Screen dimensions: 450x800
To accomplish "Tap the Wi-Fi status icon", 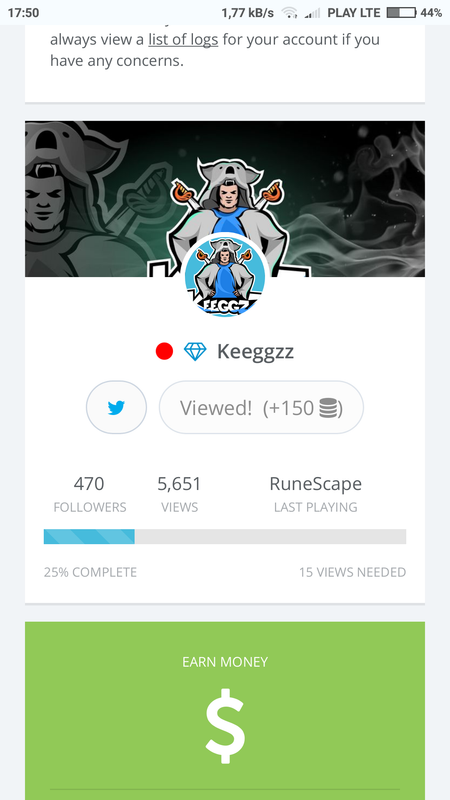I will point(289,13).
